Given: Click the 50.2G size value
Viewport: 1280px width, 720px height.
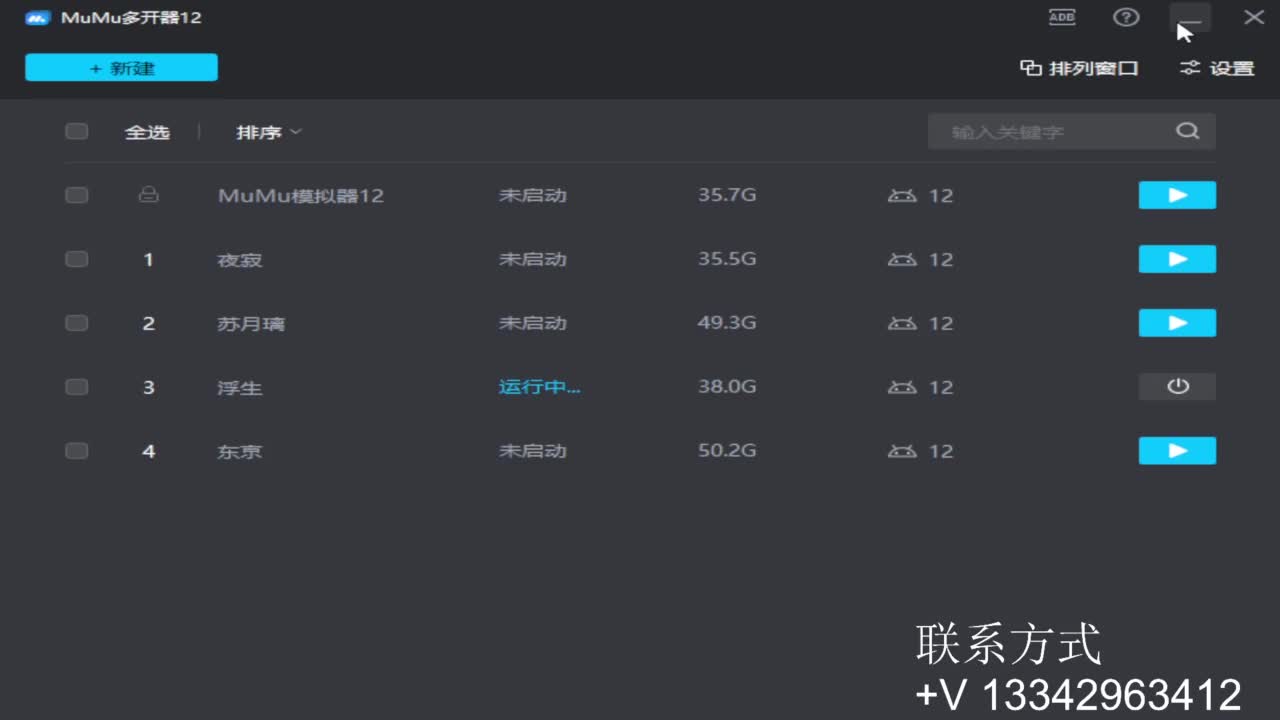Looking at the screenshot, I should pyautogui.click(x=727, y=451).
